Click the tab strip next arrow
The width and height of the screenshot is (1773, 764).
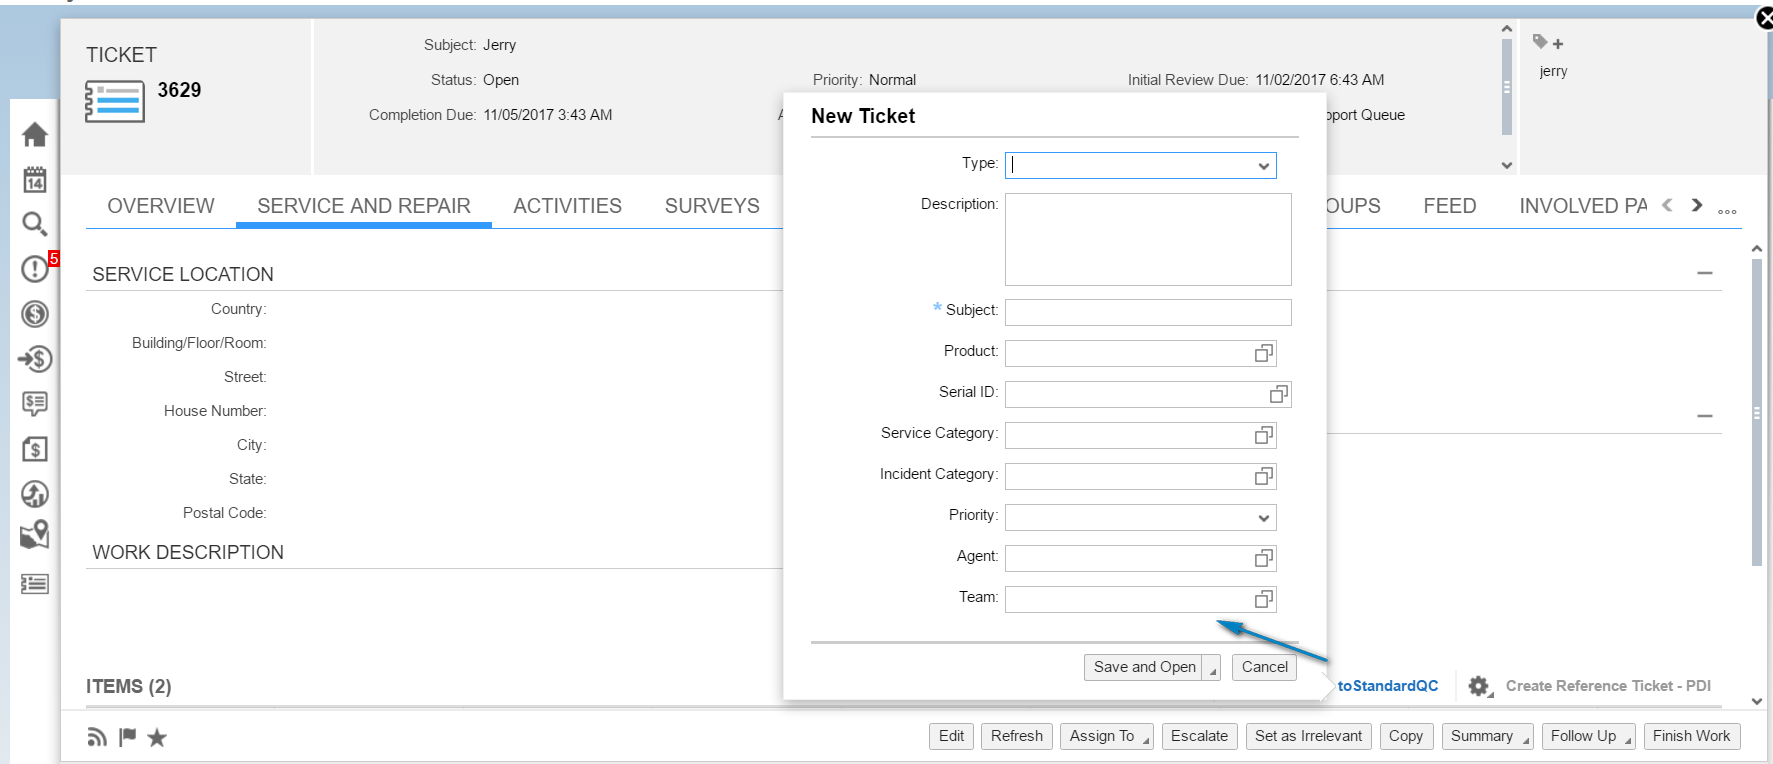1697,205
